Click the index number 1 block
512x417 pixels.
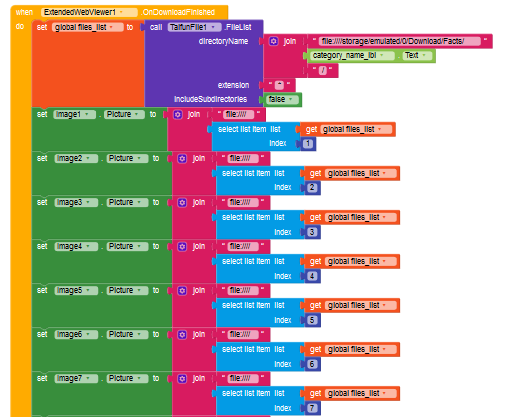(308, 144)
